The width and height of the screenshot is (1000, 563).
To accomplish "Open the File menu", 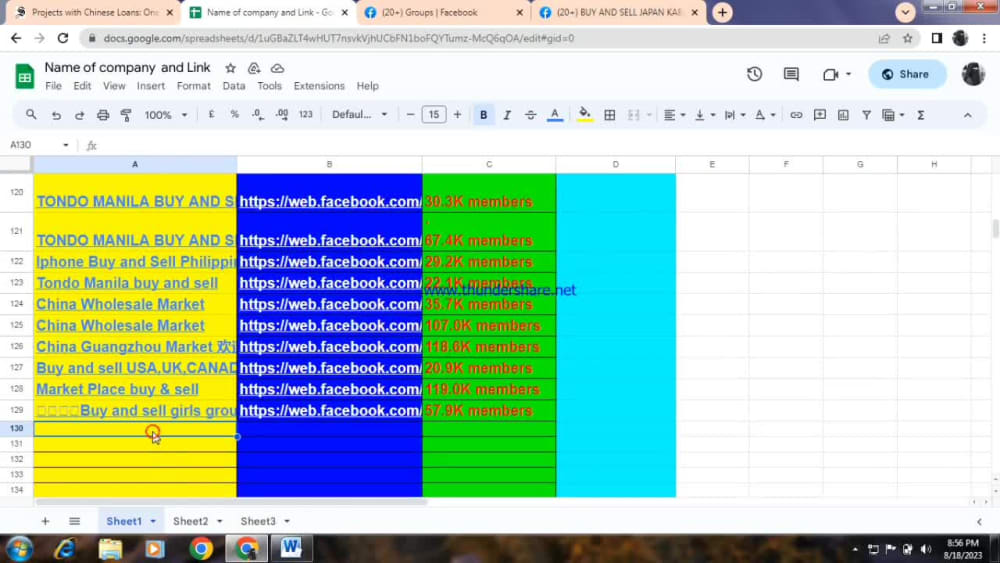I will tap(54, 86).
